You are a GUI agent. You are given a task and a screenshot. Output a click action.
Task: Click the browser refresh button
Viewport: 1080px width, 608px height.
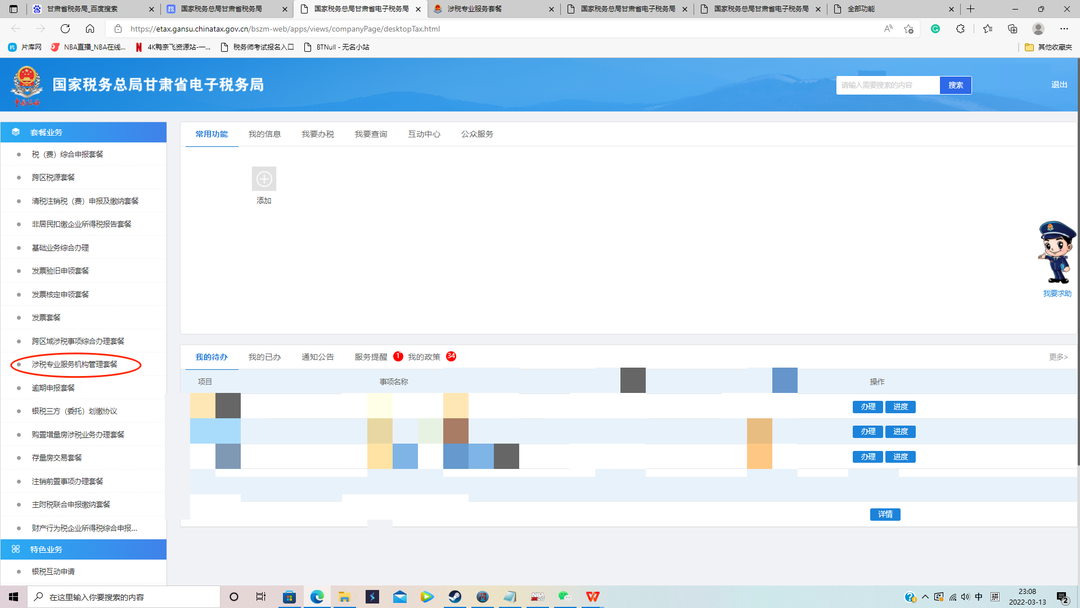pos(65,29)
